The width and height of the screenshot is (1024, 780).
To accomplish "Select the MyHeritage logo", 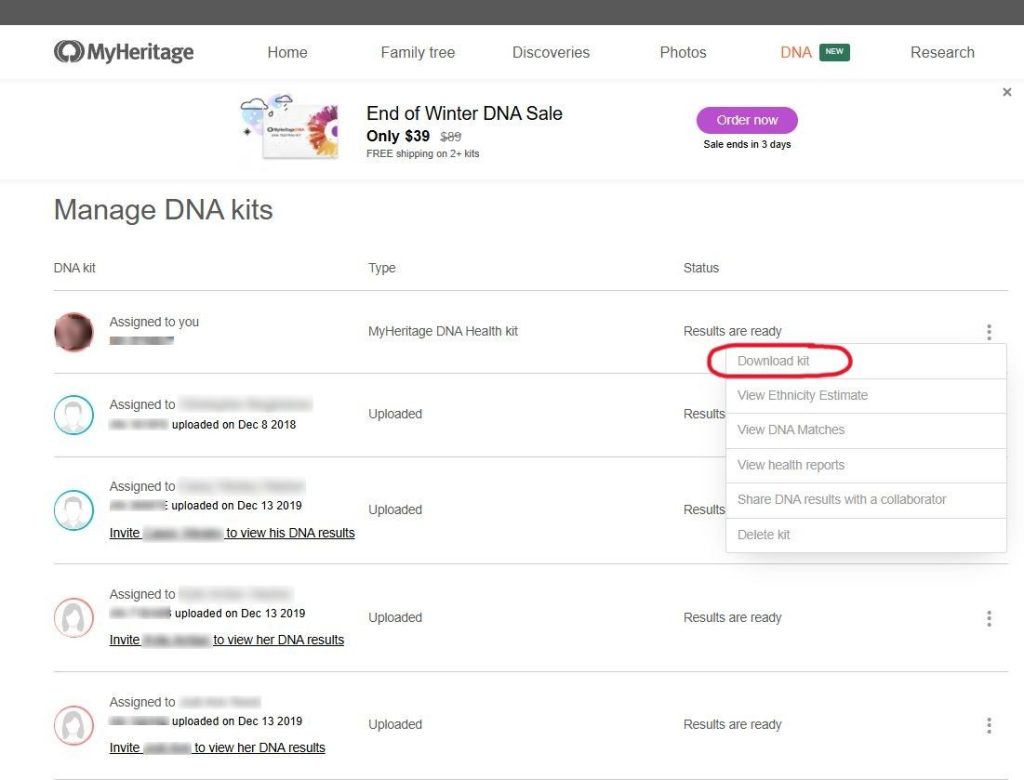I will click(124, 51).
